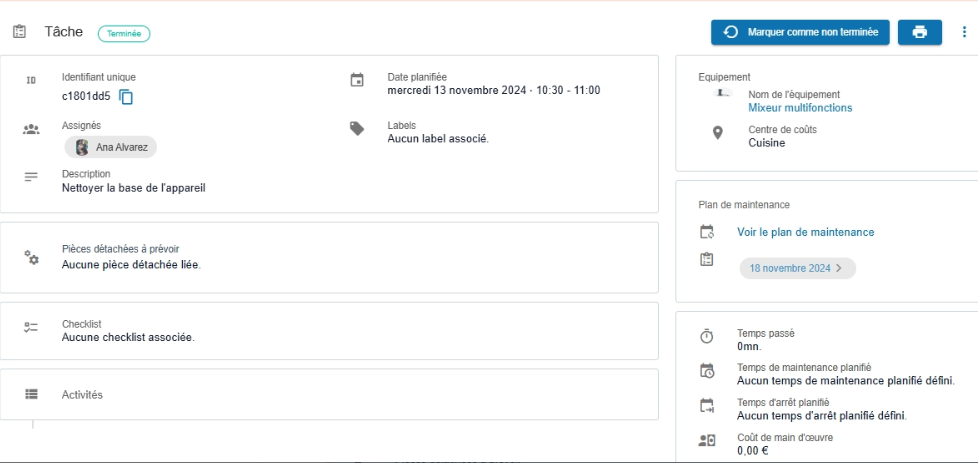Screen dimensions: 978x463
Task: Click the Checklist icon
Action: pos(31,328)
